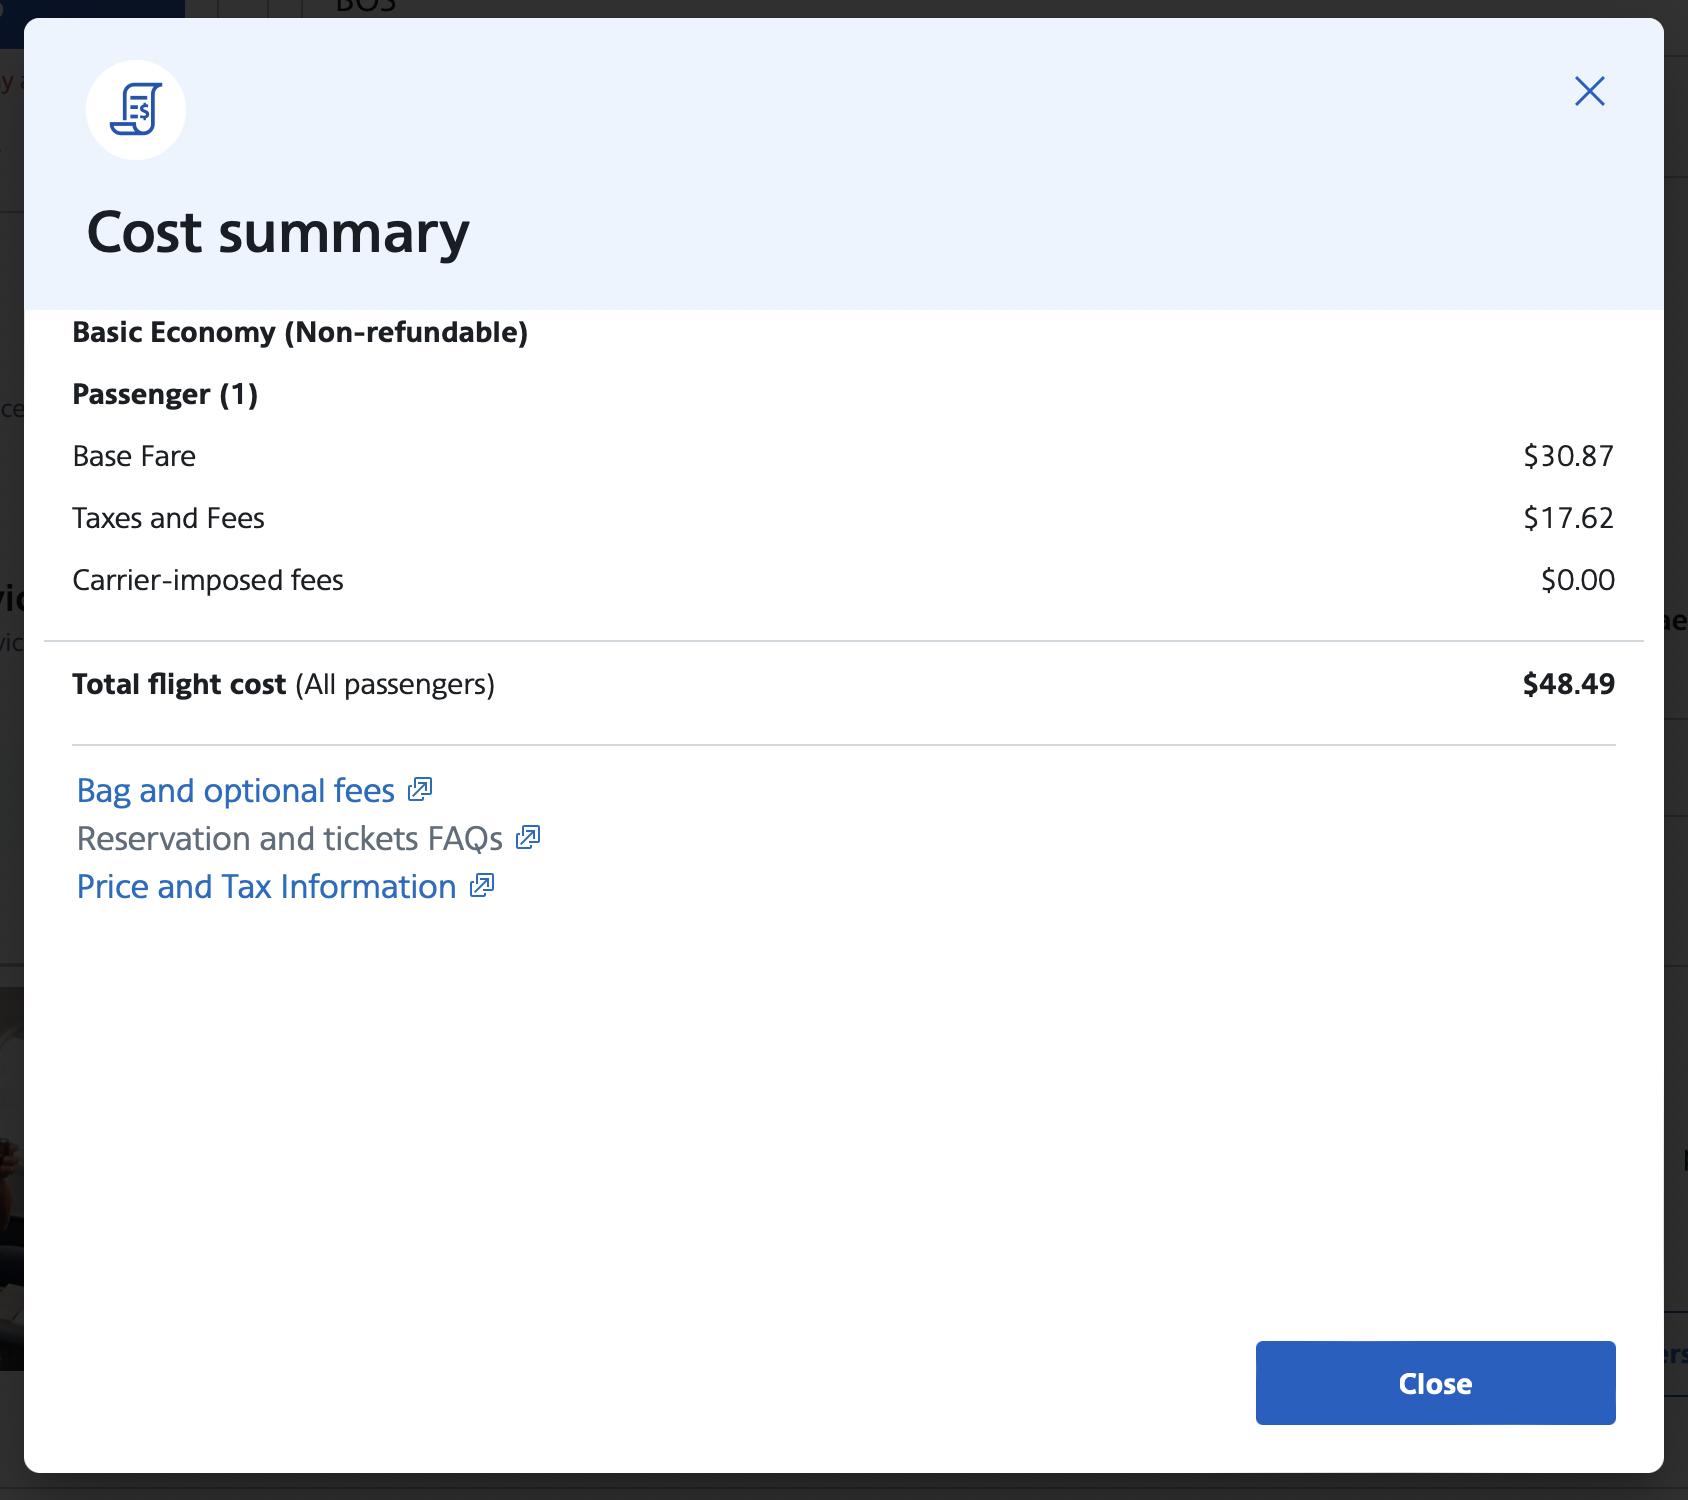The image size is (1688, 1500).
Task: Open the Price and Tax Information link
Action: click(266, 887)
